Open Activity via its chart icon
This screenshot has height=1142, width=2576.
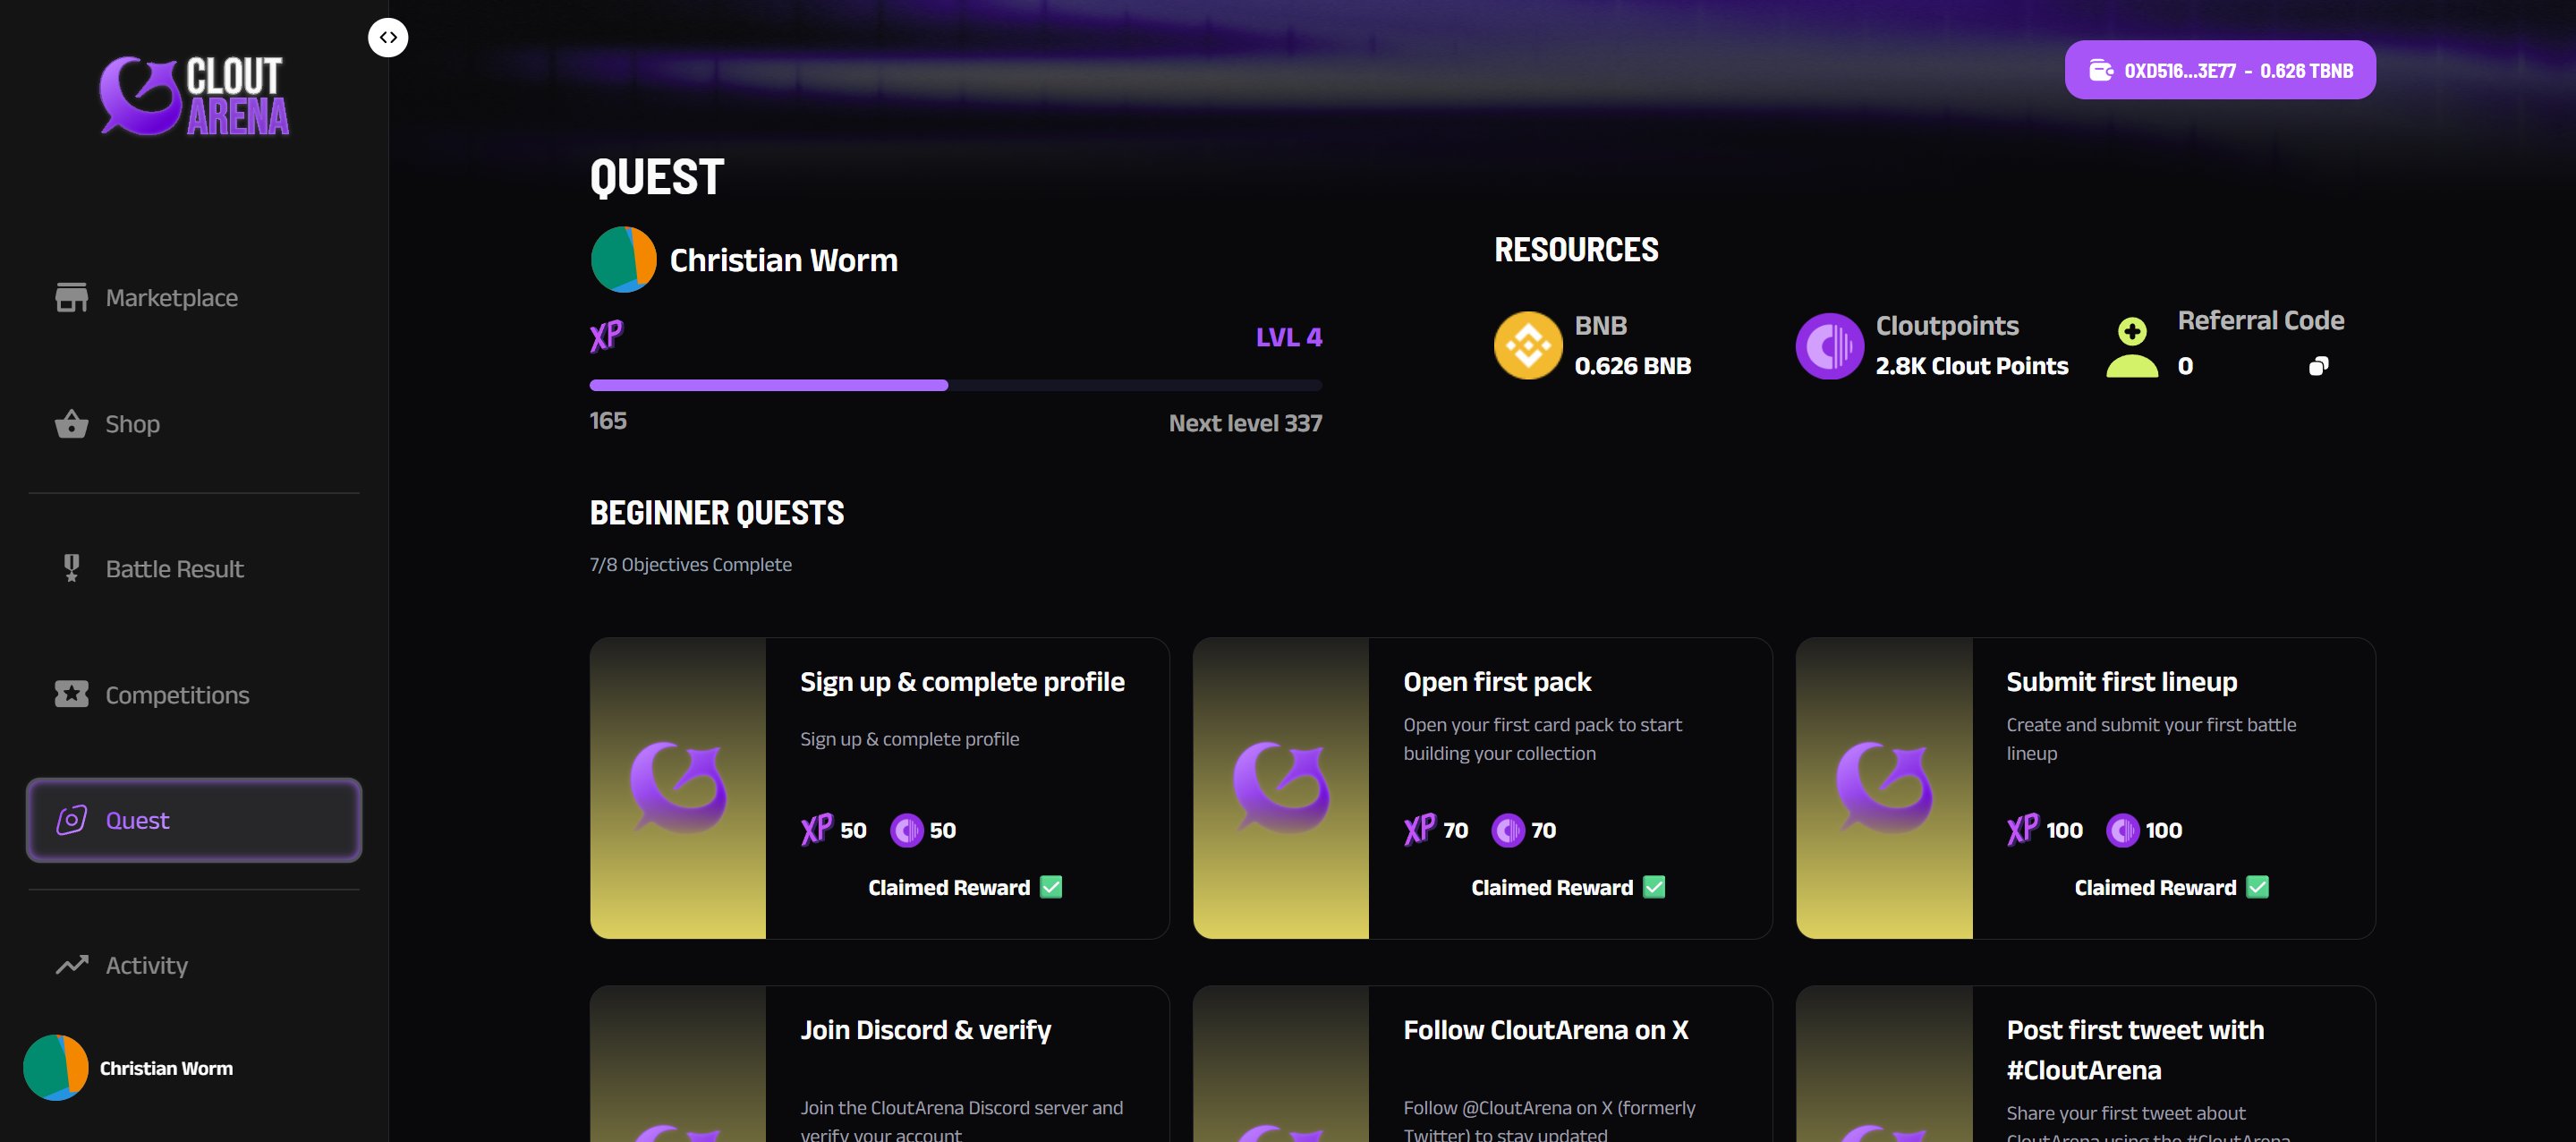pyautogui.click(x=70, y=965)
